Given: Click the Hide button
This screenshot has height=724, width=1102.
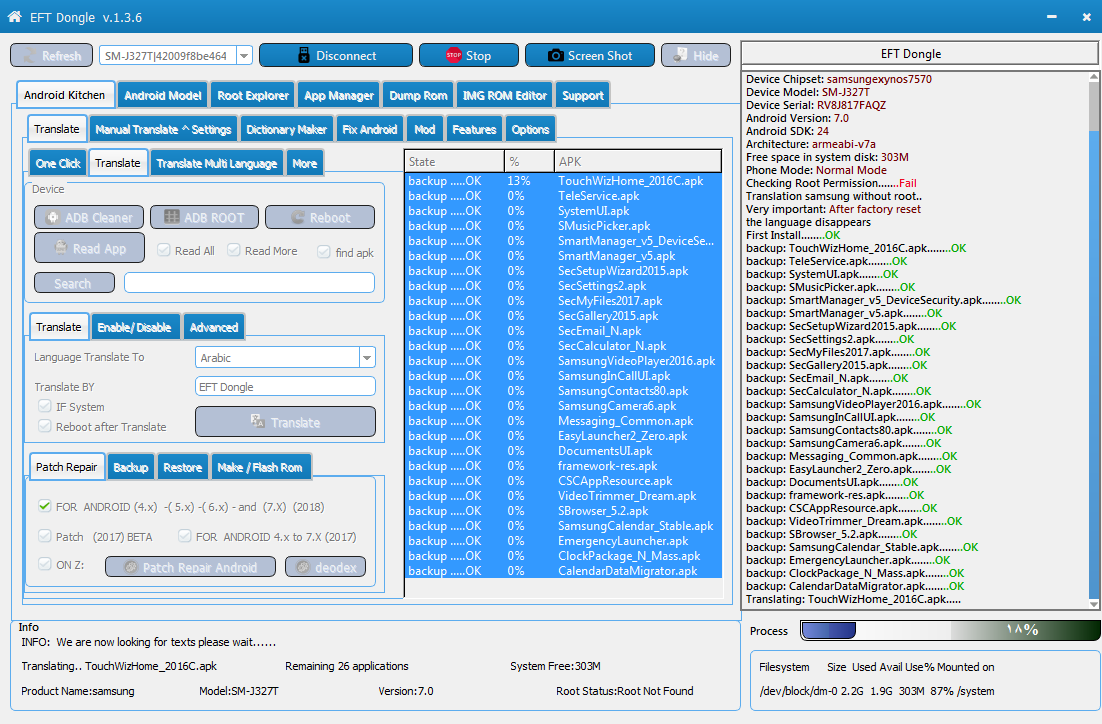Looking at the screenshot, I should point(696,56).
